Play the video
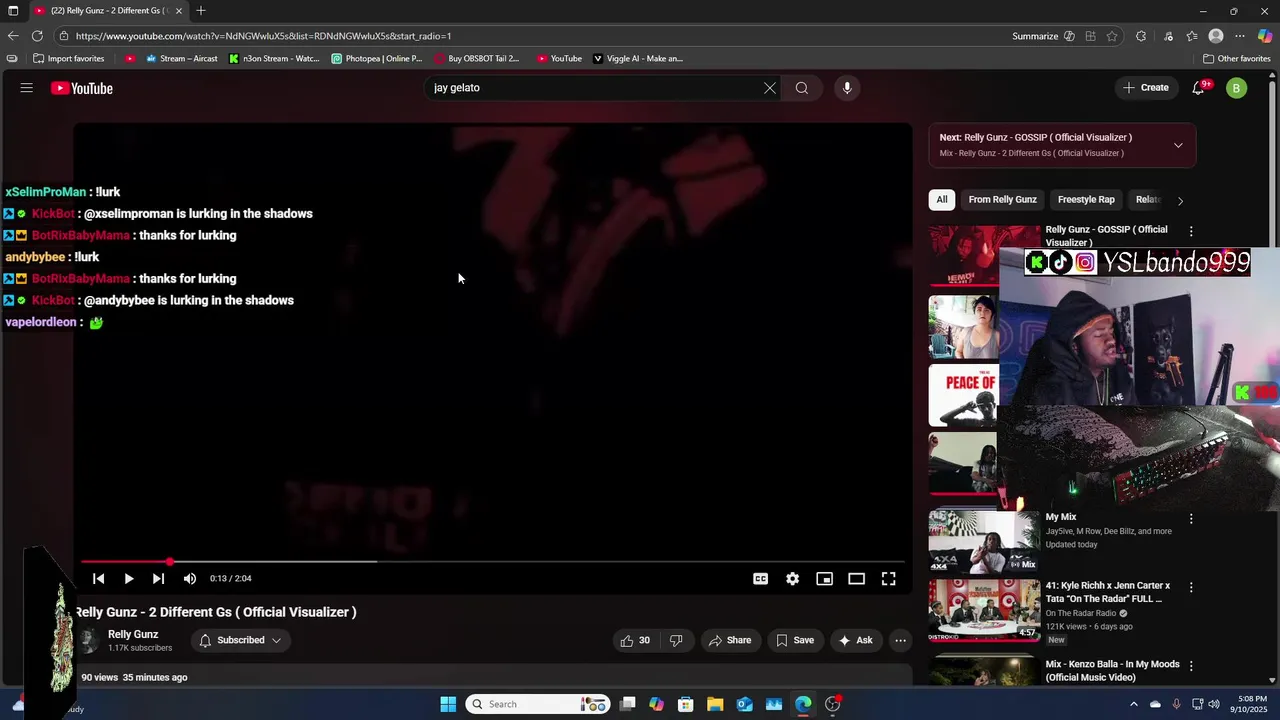This screenshot has height=720, width=1280. (129, 578)
